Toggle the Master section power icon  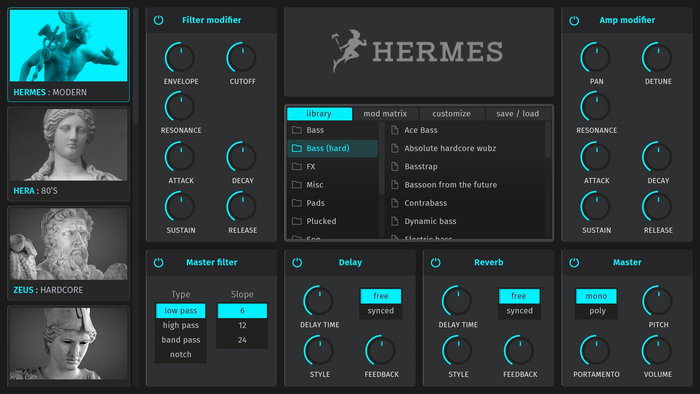click(574, 262)
